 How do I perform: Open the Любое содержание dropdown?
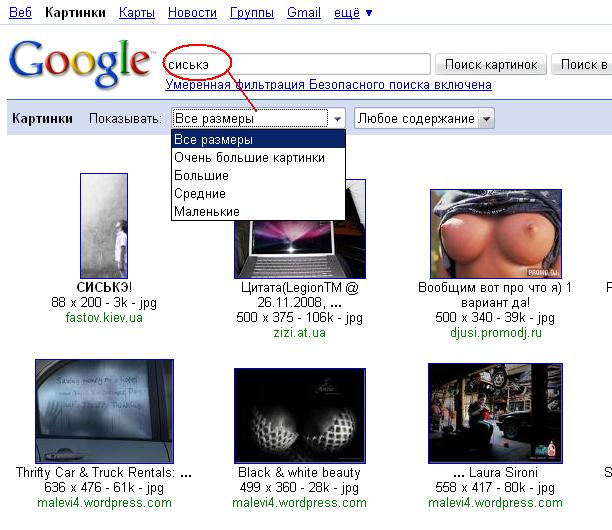point(424,118)
